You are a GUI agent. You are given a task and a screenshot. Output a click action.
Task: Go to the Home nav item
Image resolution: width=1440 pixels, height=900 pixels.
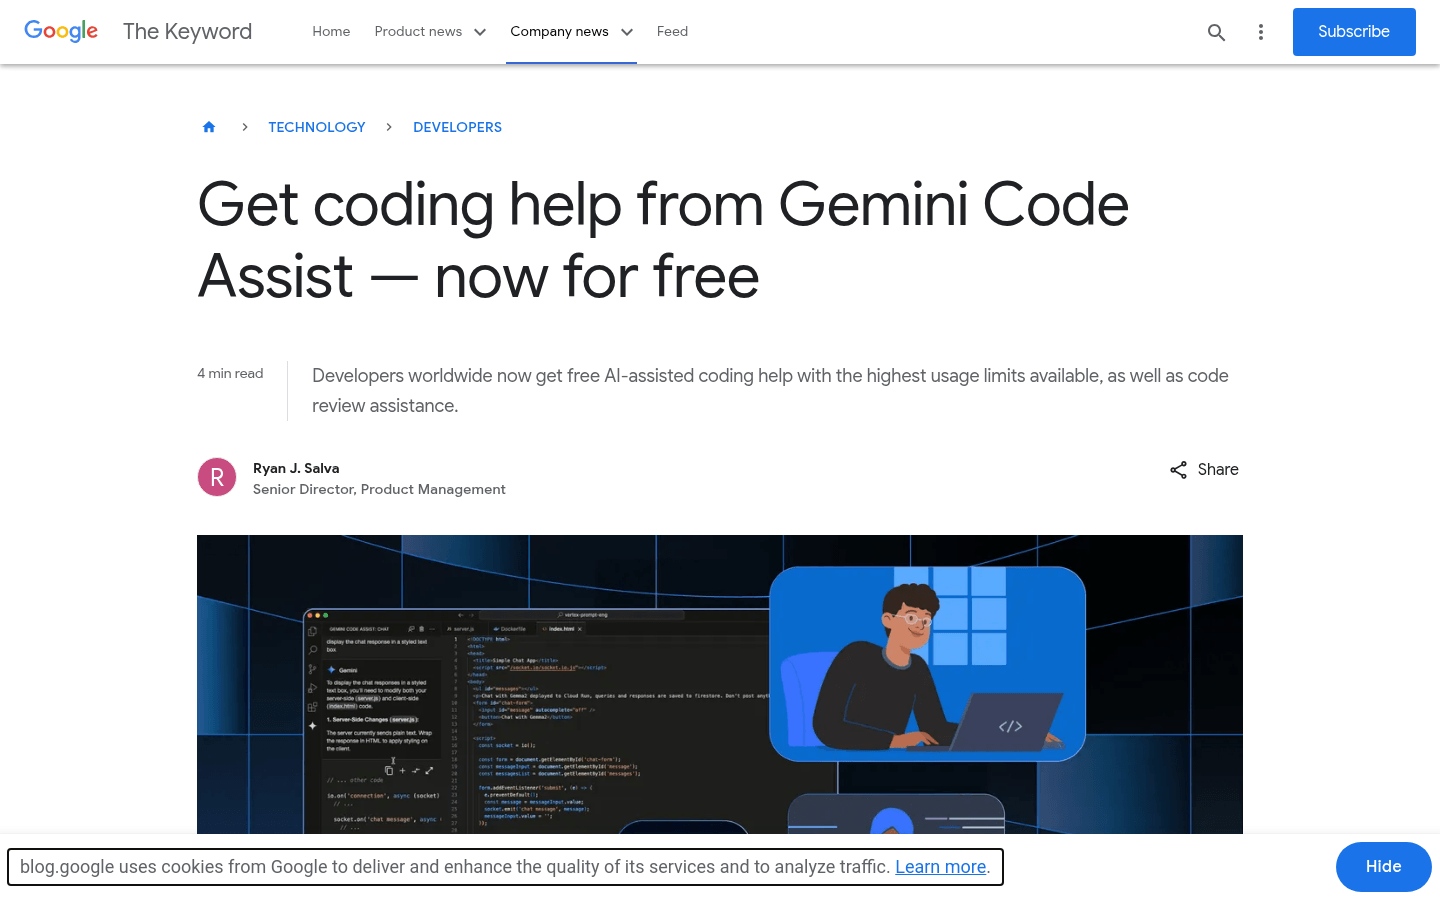pyautogui.click(x=331, y=31)
